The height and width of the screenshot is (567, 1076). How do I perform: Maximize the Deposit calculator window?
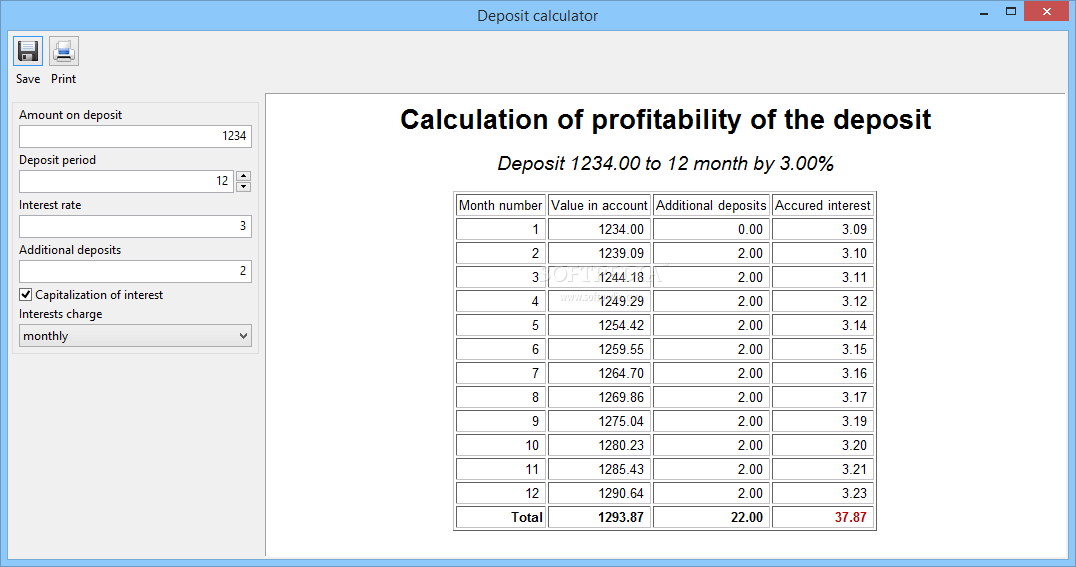coord(1011,12)
